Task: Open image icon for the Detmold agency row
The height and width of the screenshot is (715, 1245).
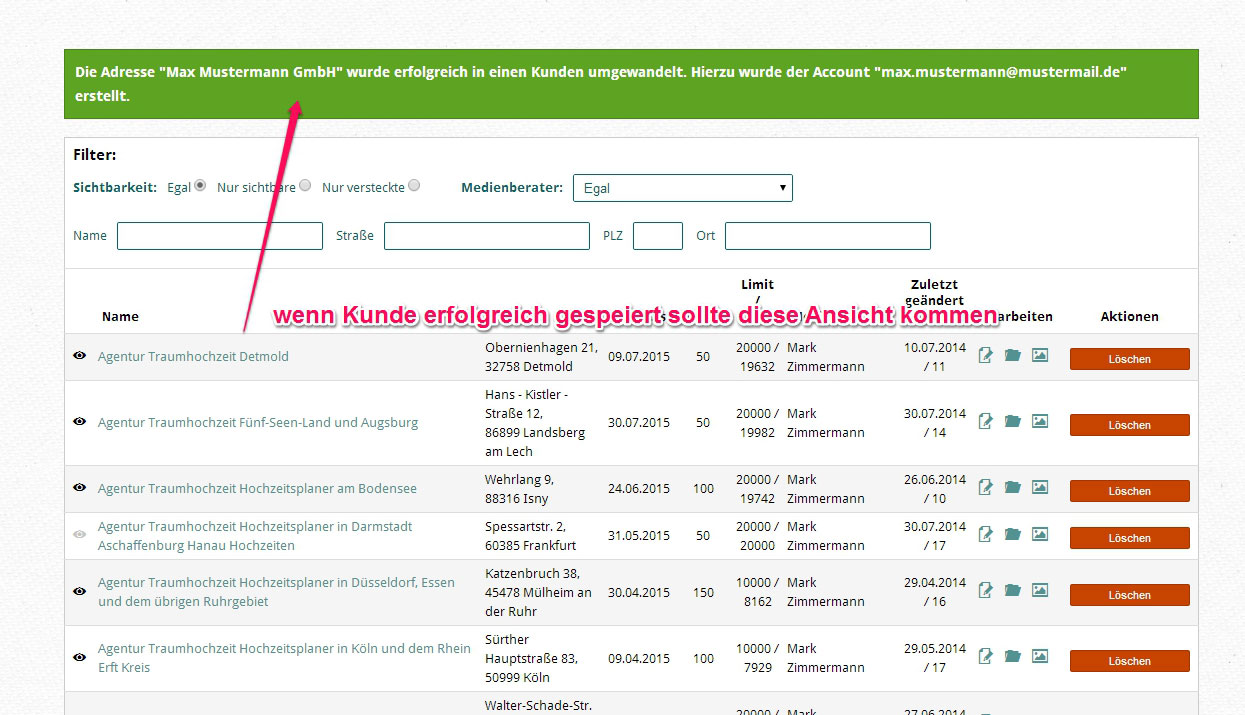Action: point(1040,356)
